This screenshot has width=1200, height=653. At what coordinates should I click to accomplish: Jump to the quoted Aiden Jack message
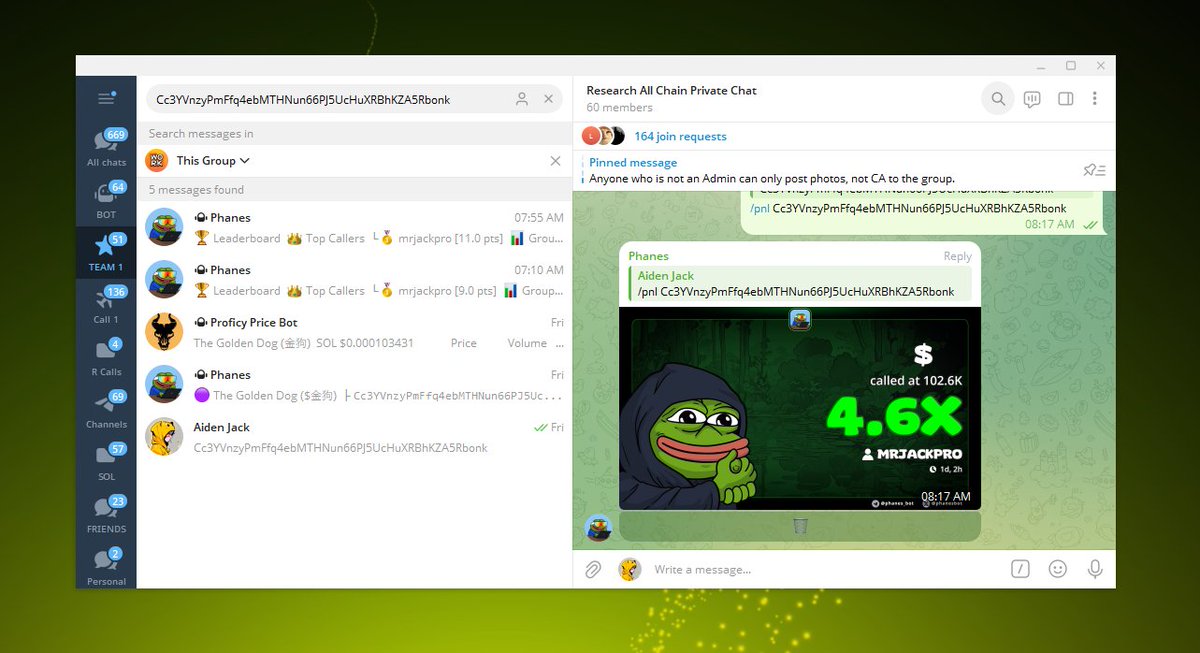pyautogui.click(x=799, y=284)
